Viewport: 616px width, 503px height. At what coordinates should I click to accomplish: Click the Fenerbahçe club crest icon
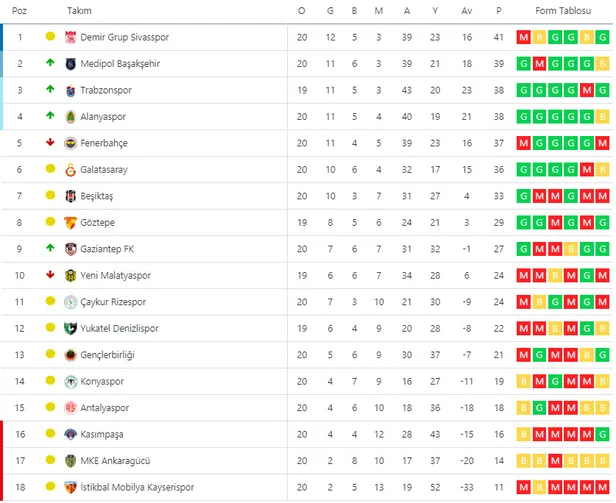70,143
